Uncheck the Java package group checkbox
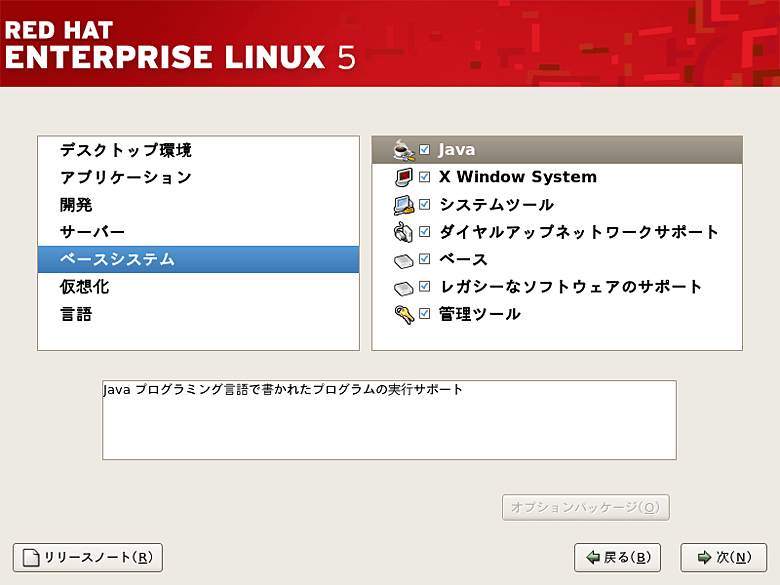The height and width of the screenshot is (585, 780). click(425, 150)
